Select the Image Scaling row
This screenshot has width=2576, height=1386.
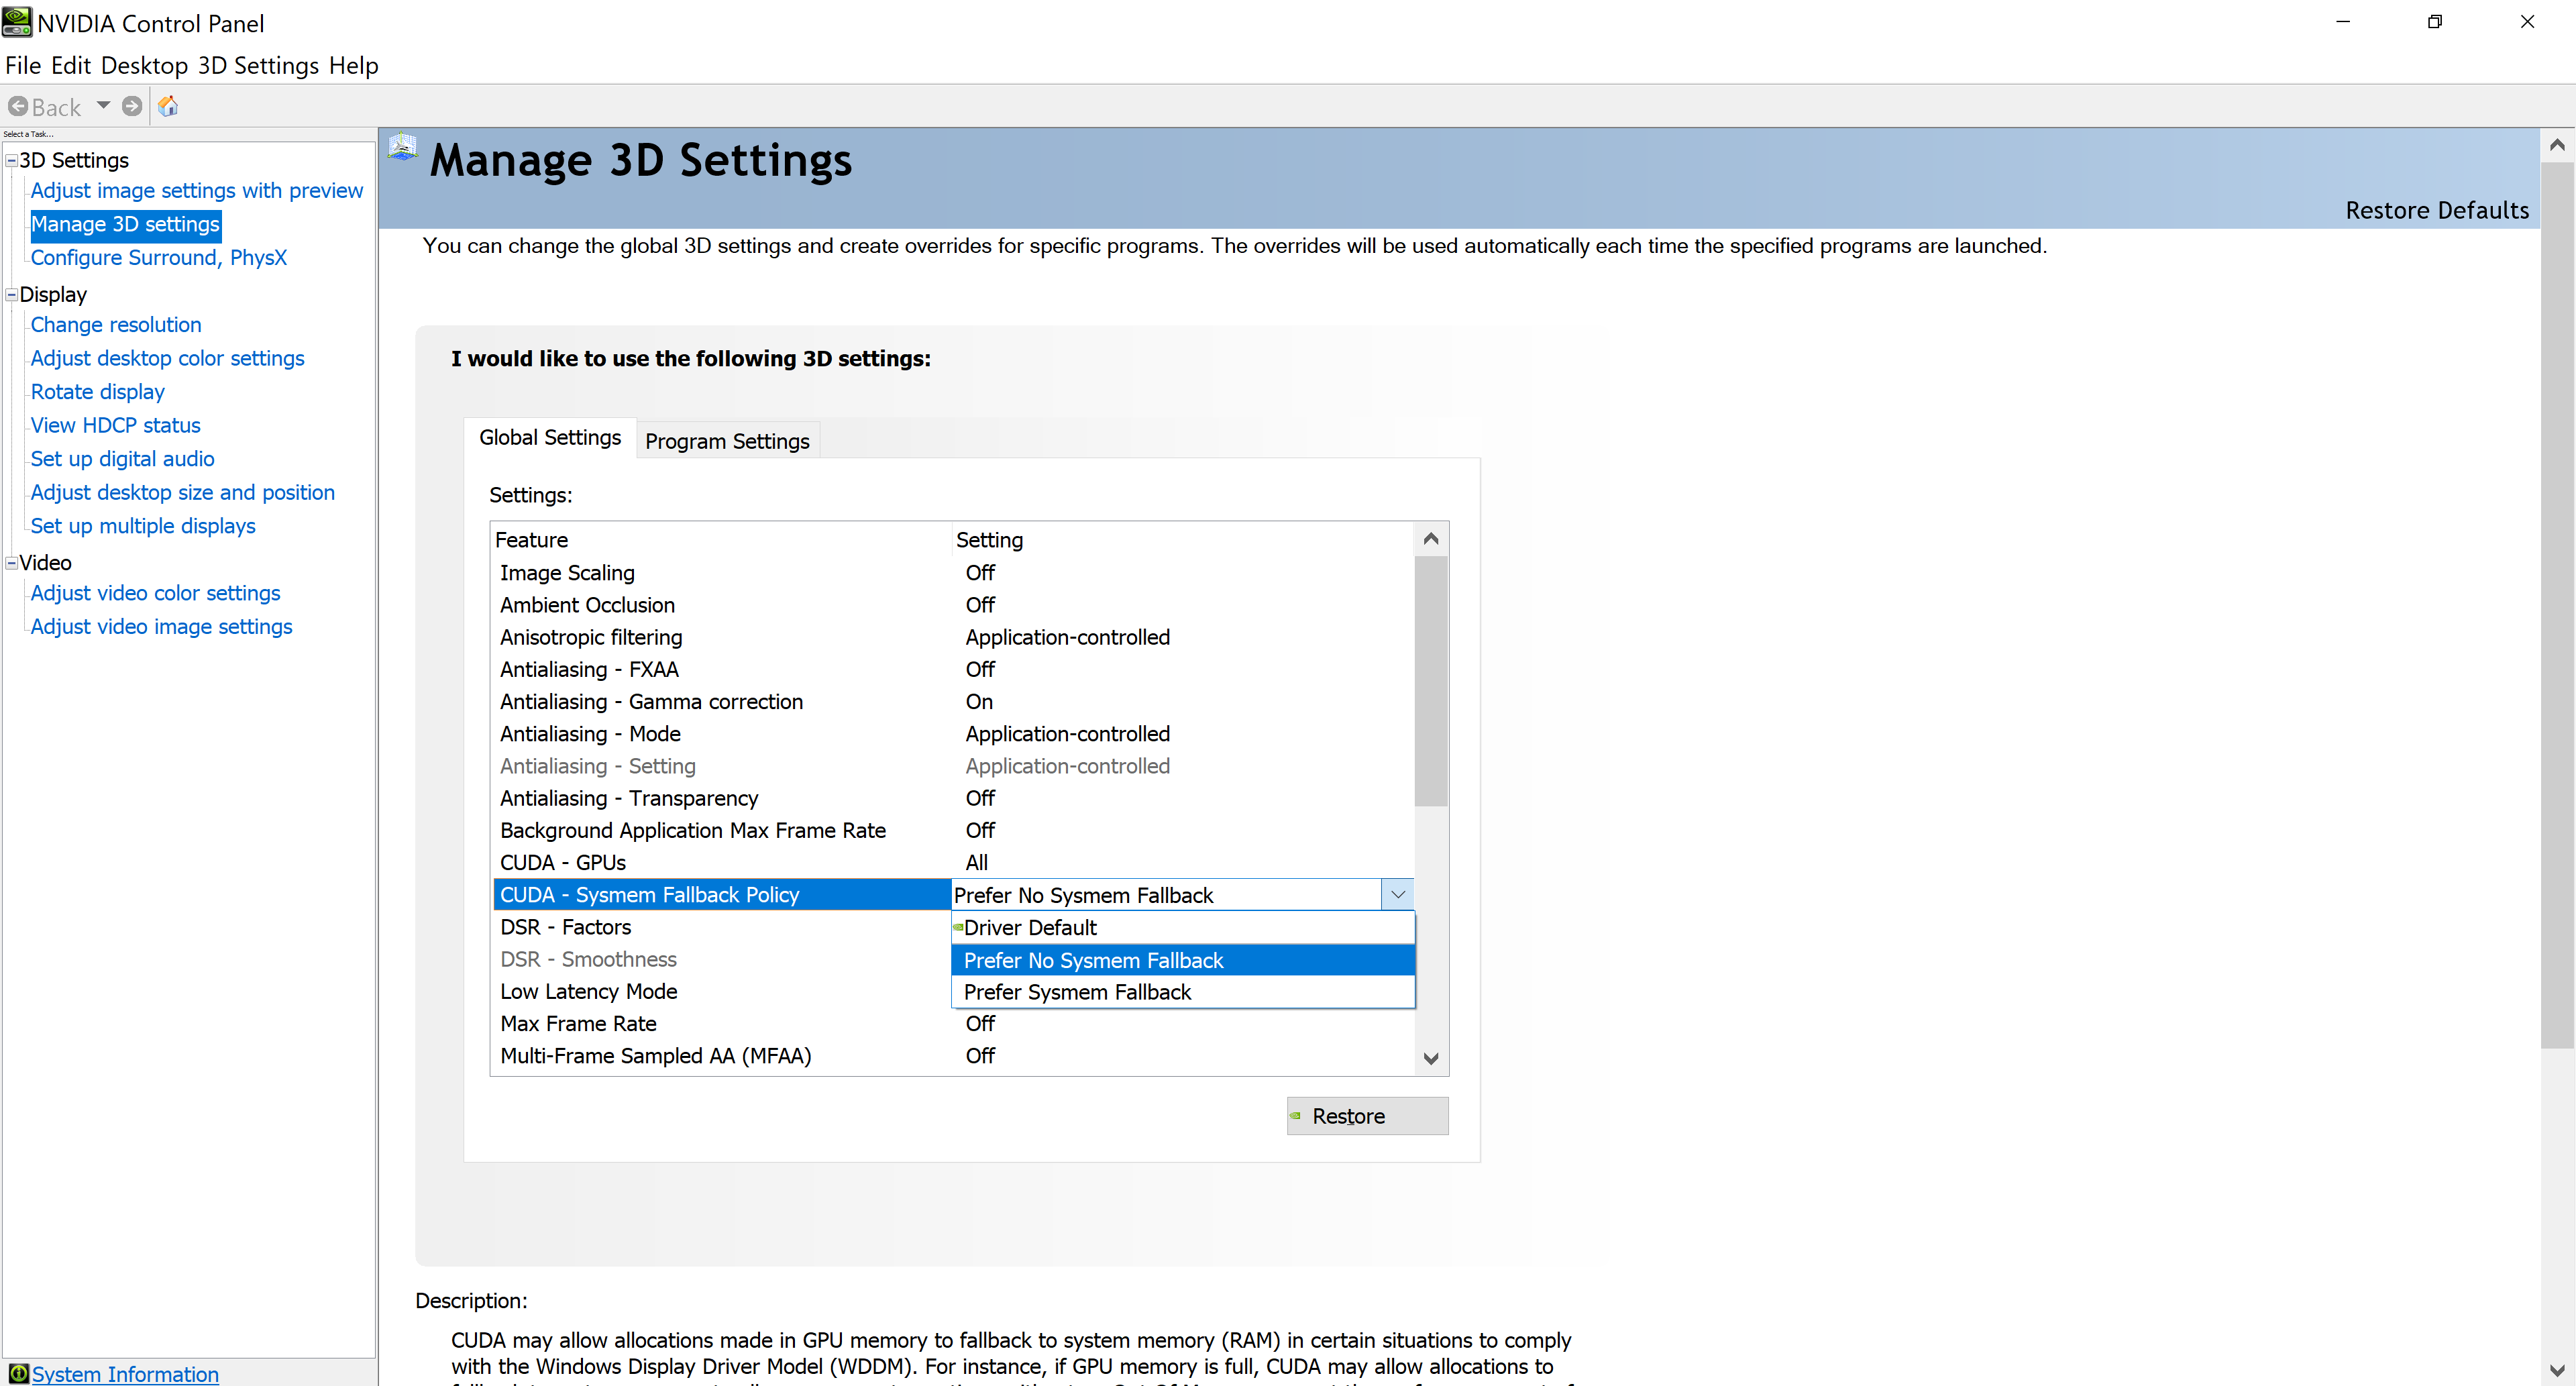(954, 573)
